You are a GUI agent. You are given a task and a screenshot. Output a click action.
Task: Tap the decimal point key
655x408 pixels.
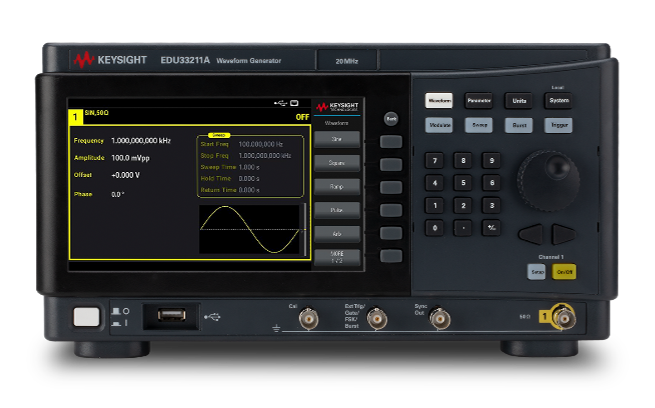[x=463, y=228]
